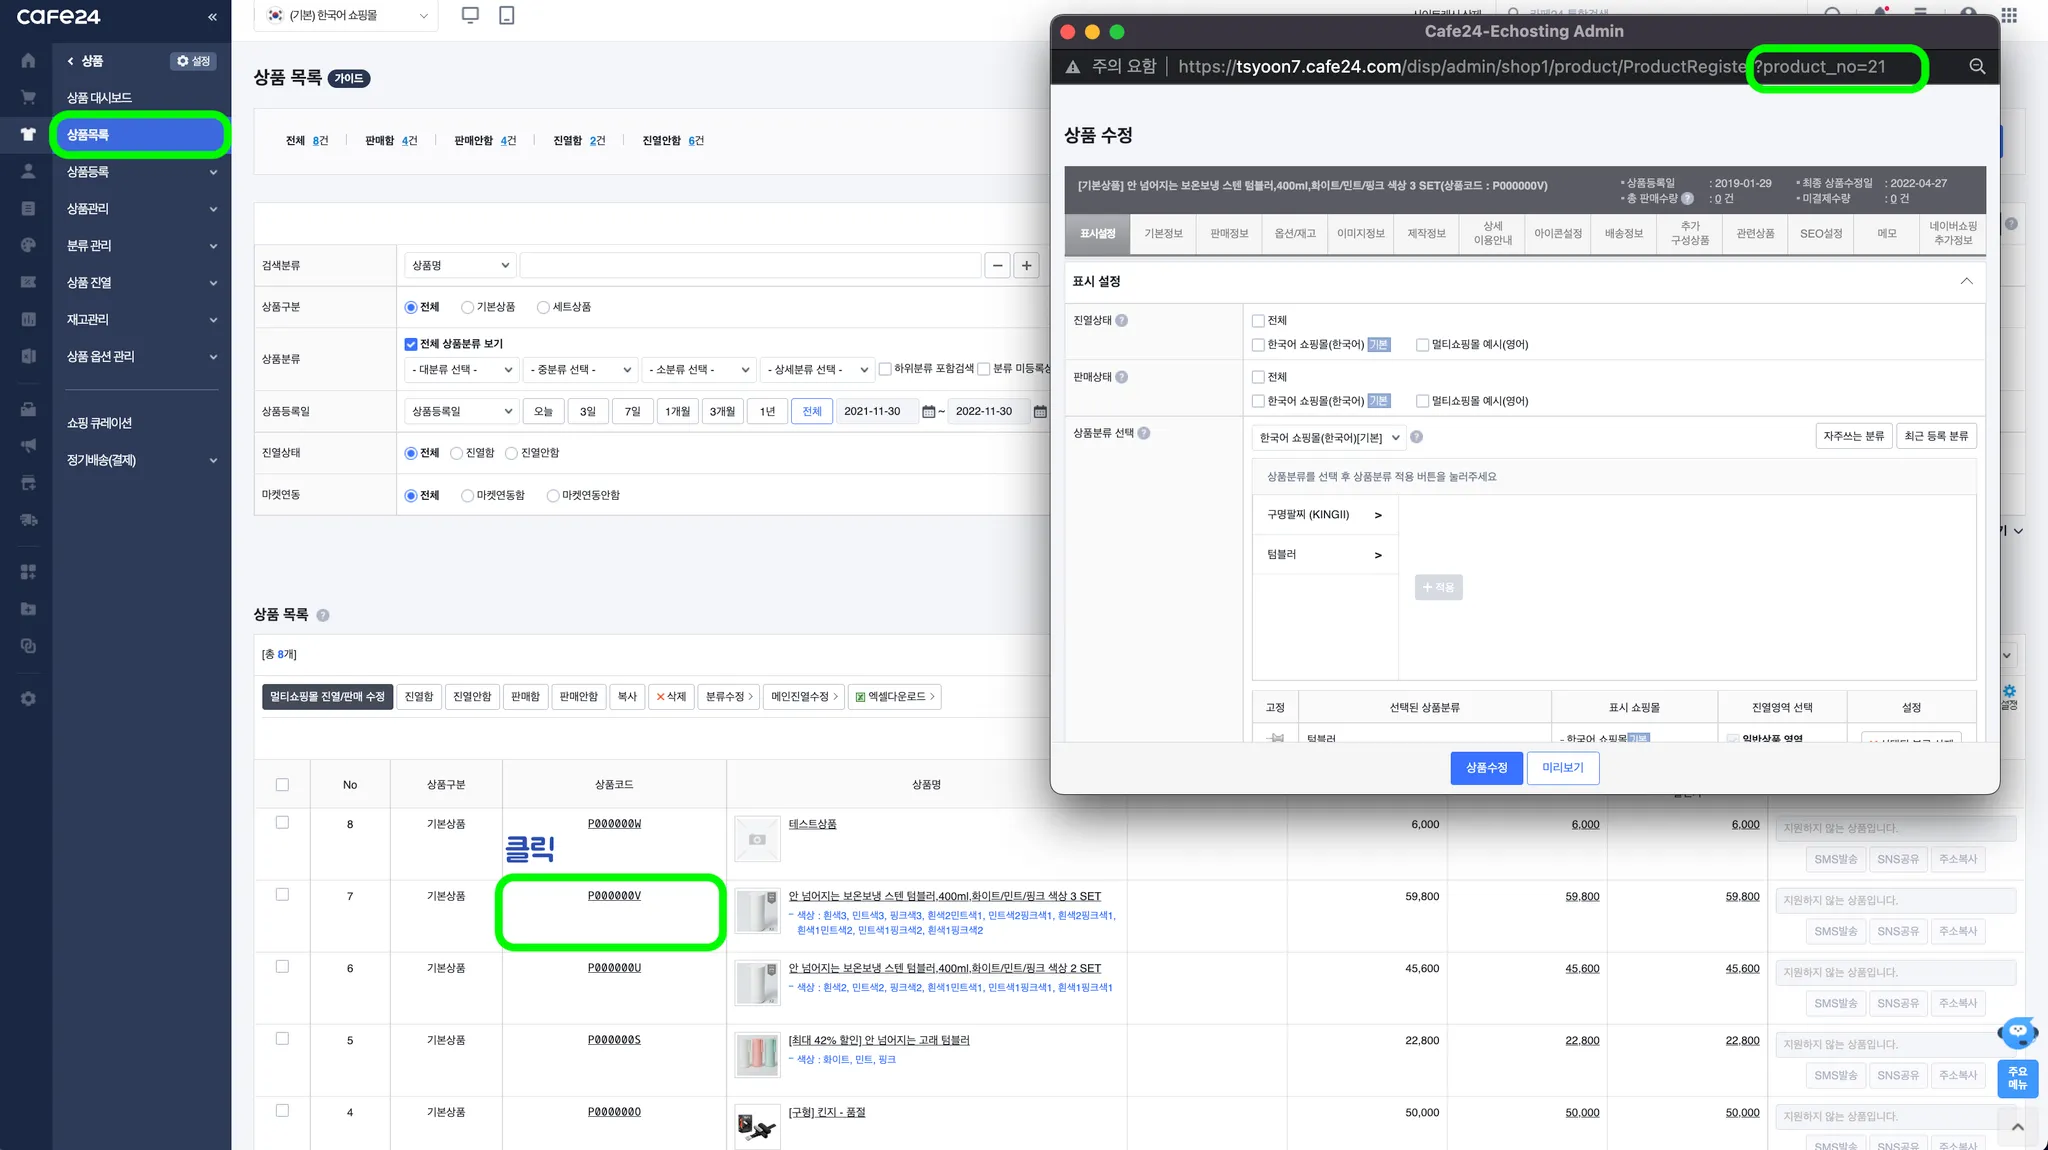Click the plus icon to add search condition

coord(1026,265)
